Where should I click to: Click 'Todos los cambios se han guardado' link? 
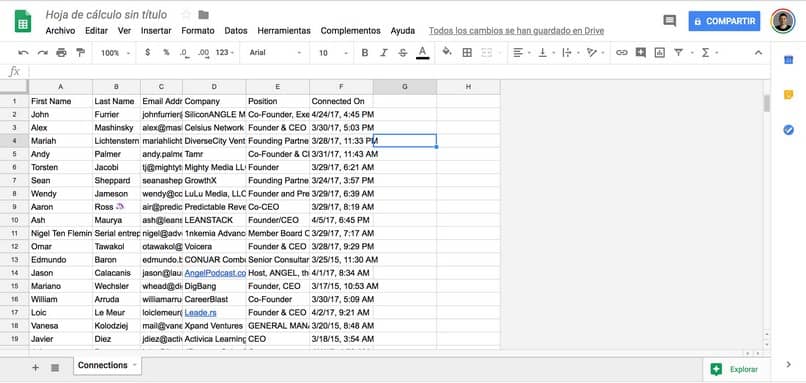(516, 31)
